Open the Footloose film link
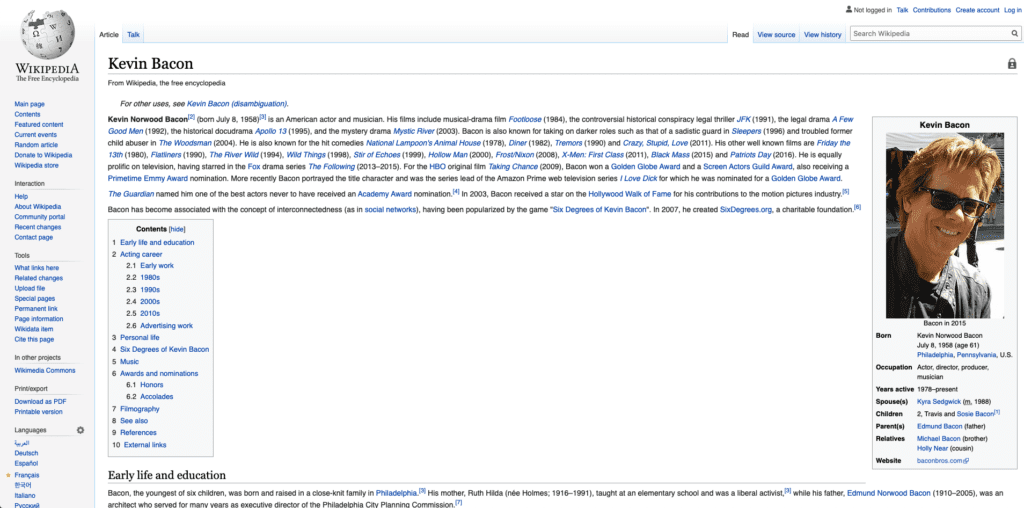The width and height of the screenshot is (1024, 508). coord(525,119)
